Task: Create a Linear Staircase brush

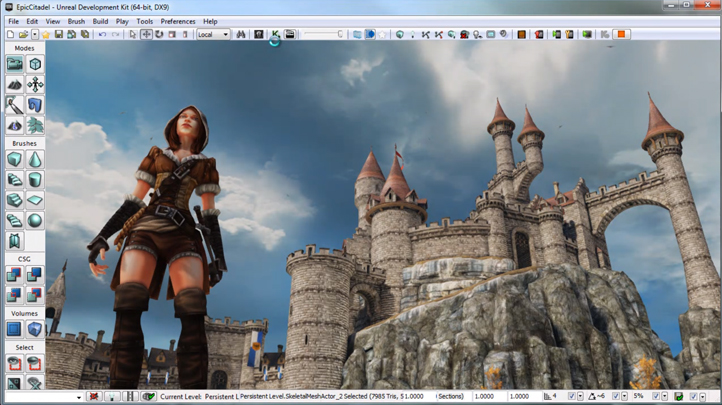Action: 15,200
